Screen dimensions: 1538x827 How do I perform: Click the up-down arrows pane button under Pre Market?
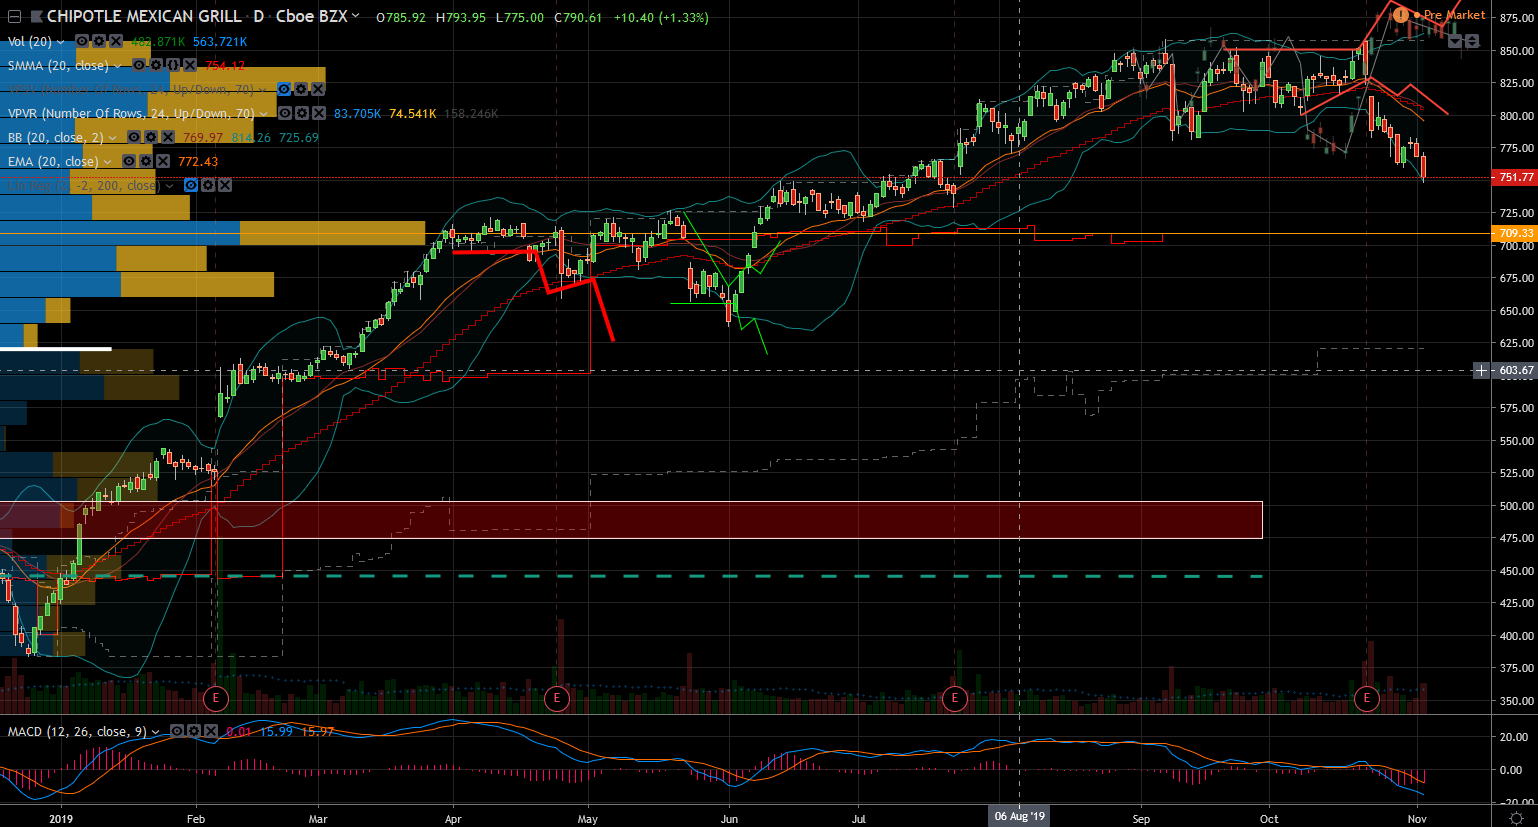[1472, 41]
